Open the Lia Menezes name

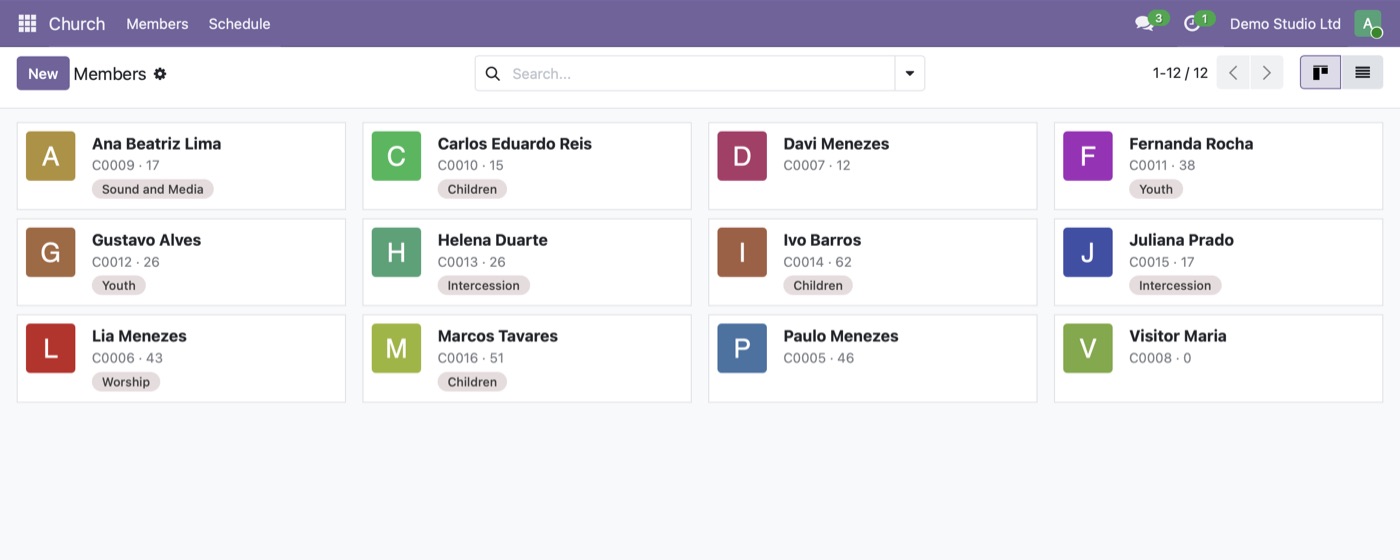139,336
